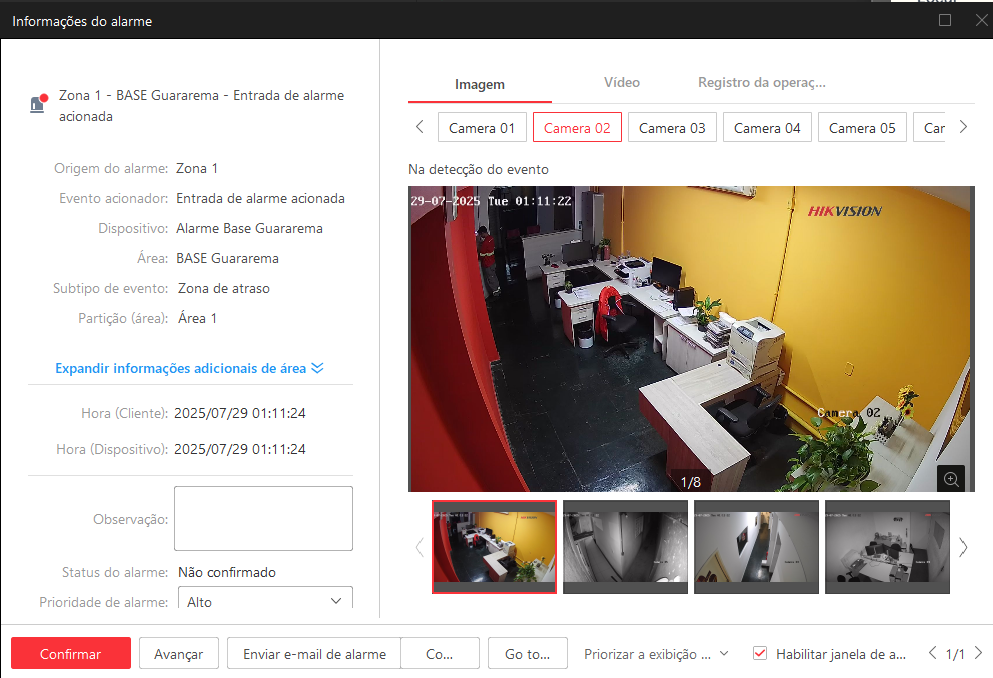Expand informações adicionais de área
Image resolution: width=993 pixels, height=678 pixels.
tap(189, 368)
